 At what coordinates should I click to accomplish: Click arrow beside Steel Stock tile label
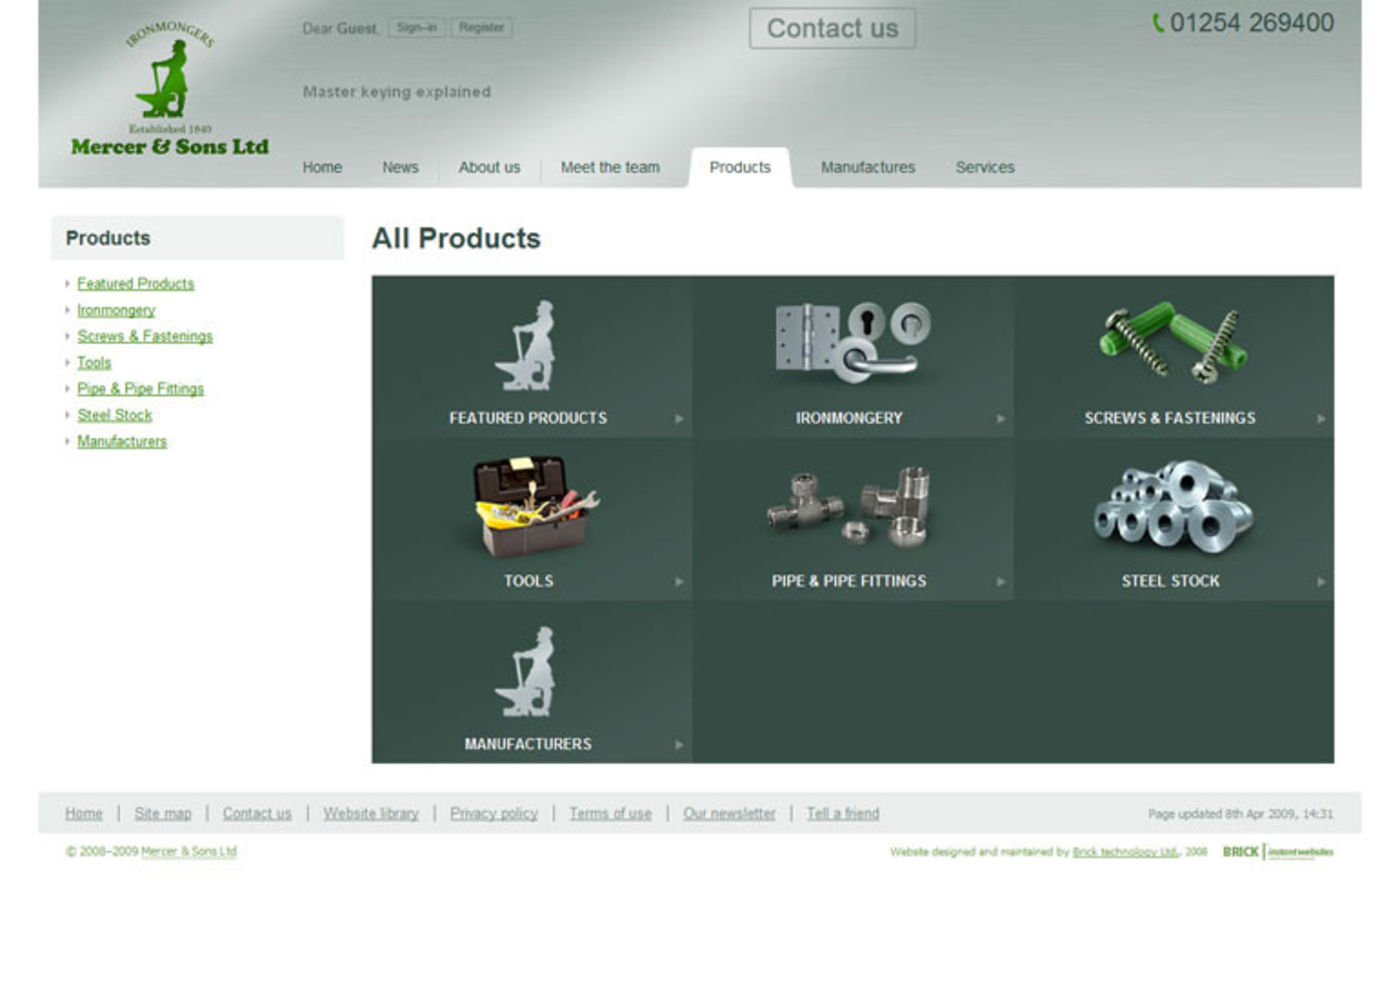point(1321,582)
